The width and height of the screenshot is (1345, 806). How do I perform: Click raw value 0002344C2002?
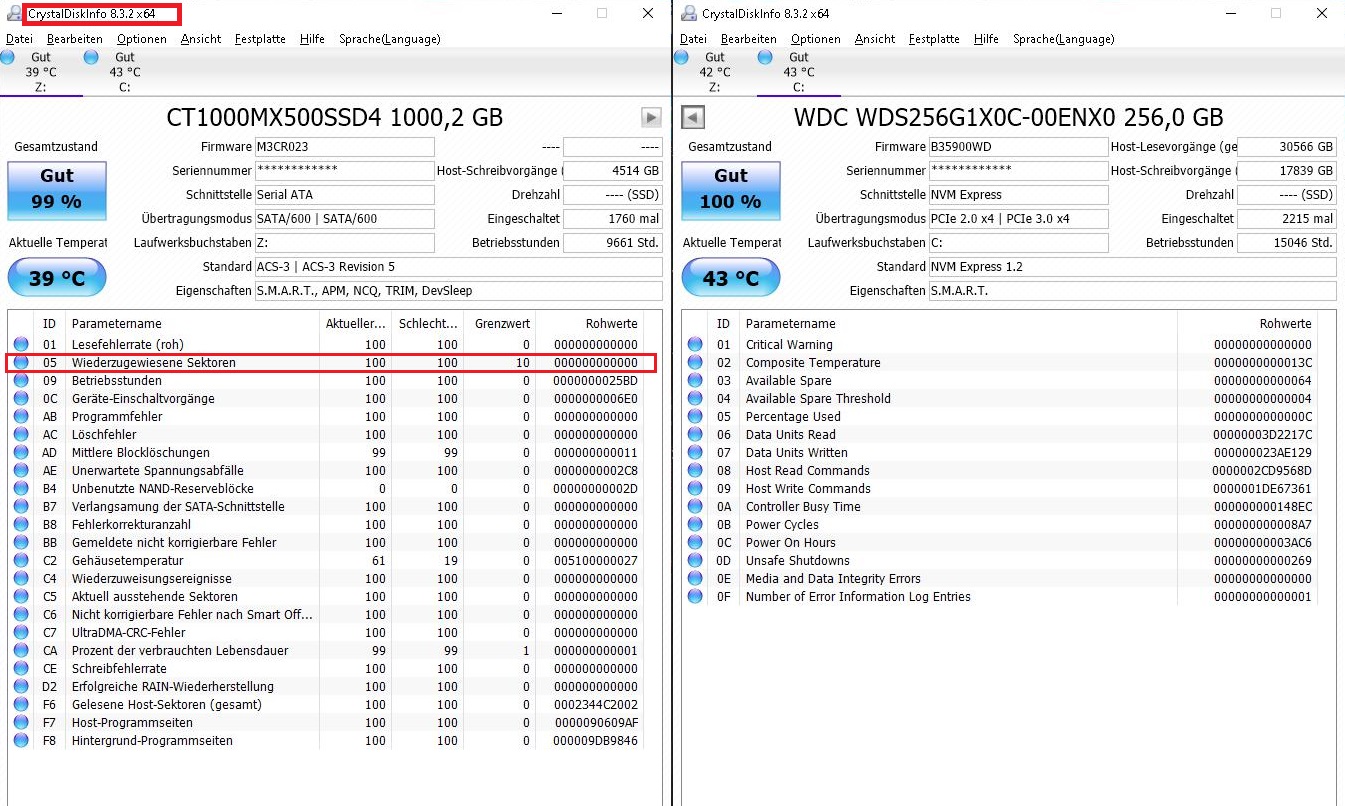click(595, 705)
